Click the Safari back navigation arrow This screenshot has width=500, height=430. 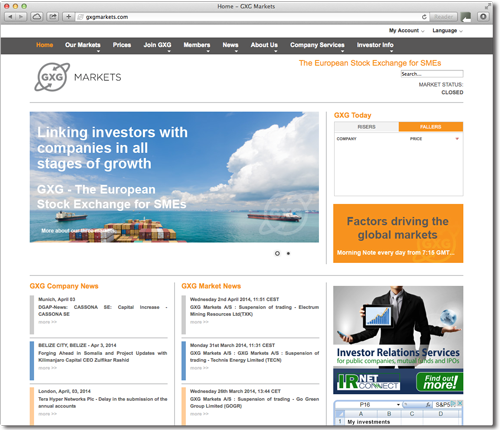(10, 17)
